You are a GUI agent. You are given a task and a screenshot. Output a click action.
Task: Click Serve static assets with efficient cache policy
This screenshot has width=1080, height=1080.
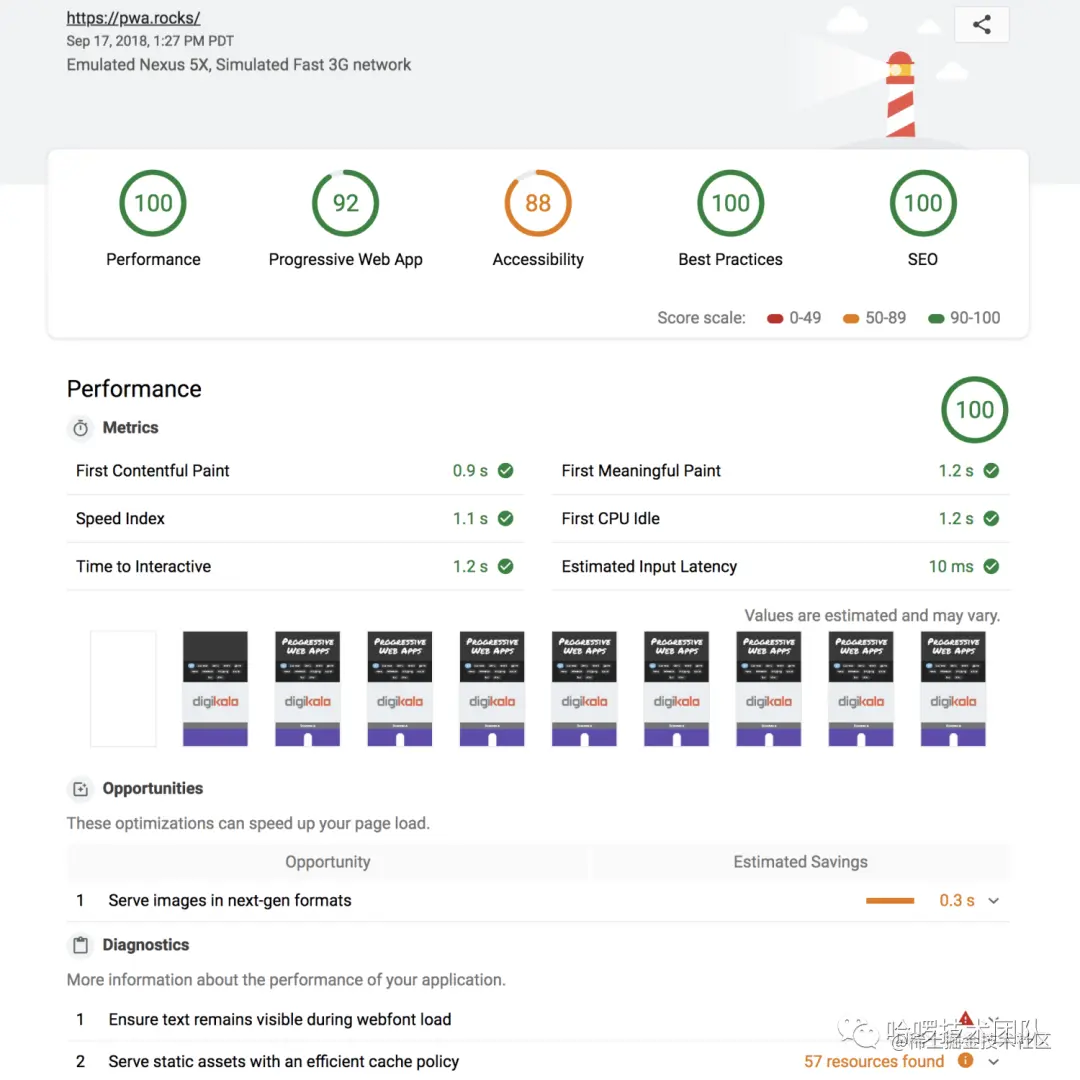coord(283,1062)
